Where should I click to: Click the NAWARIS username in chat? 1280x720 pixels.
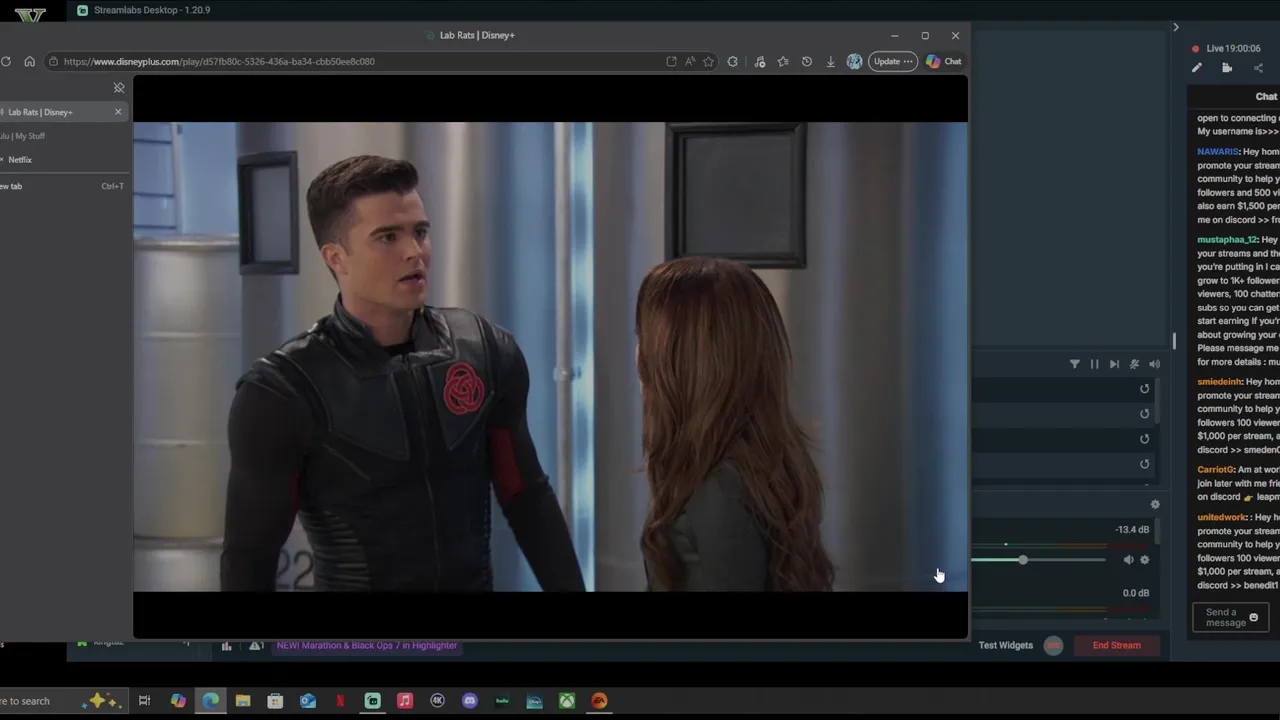(x=1218, y=152)
